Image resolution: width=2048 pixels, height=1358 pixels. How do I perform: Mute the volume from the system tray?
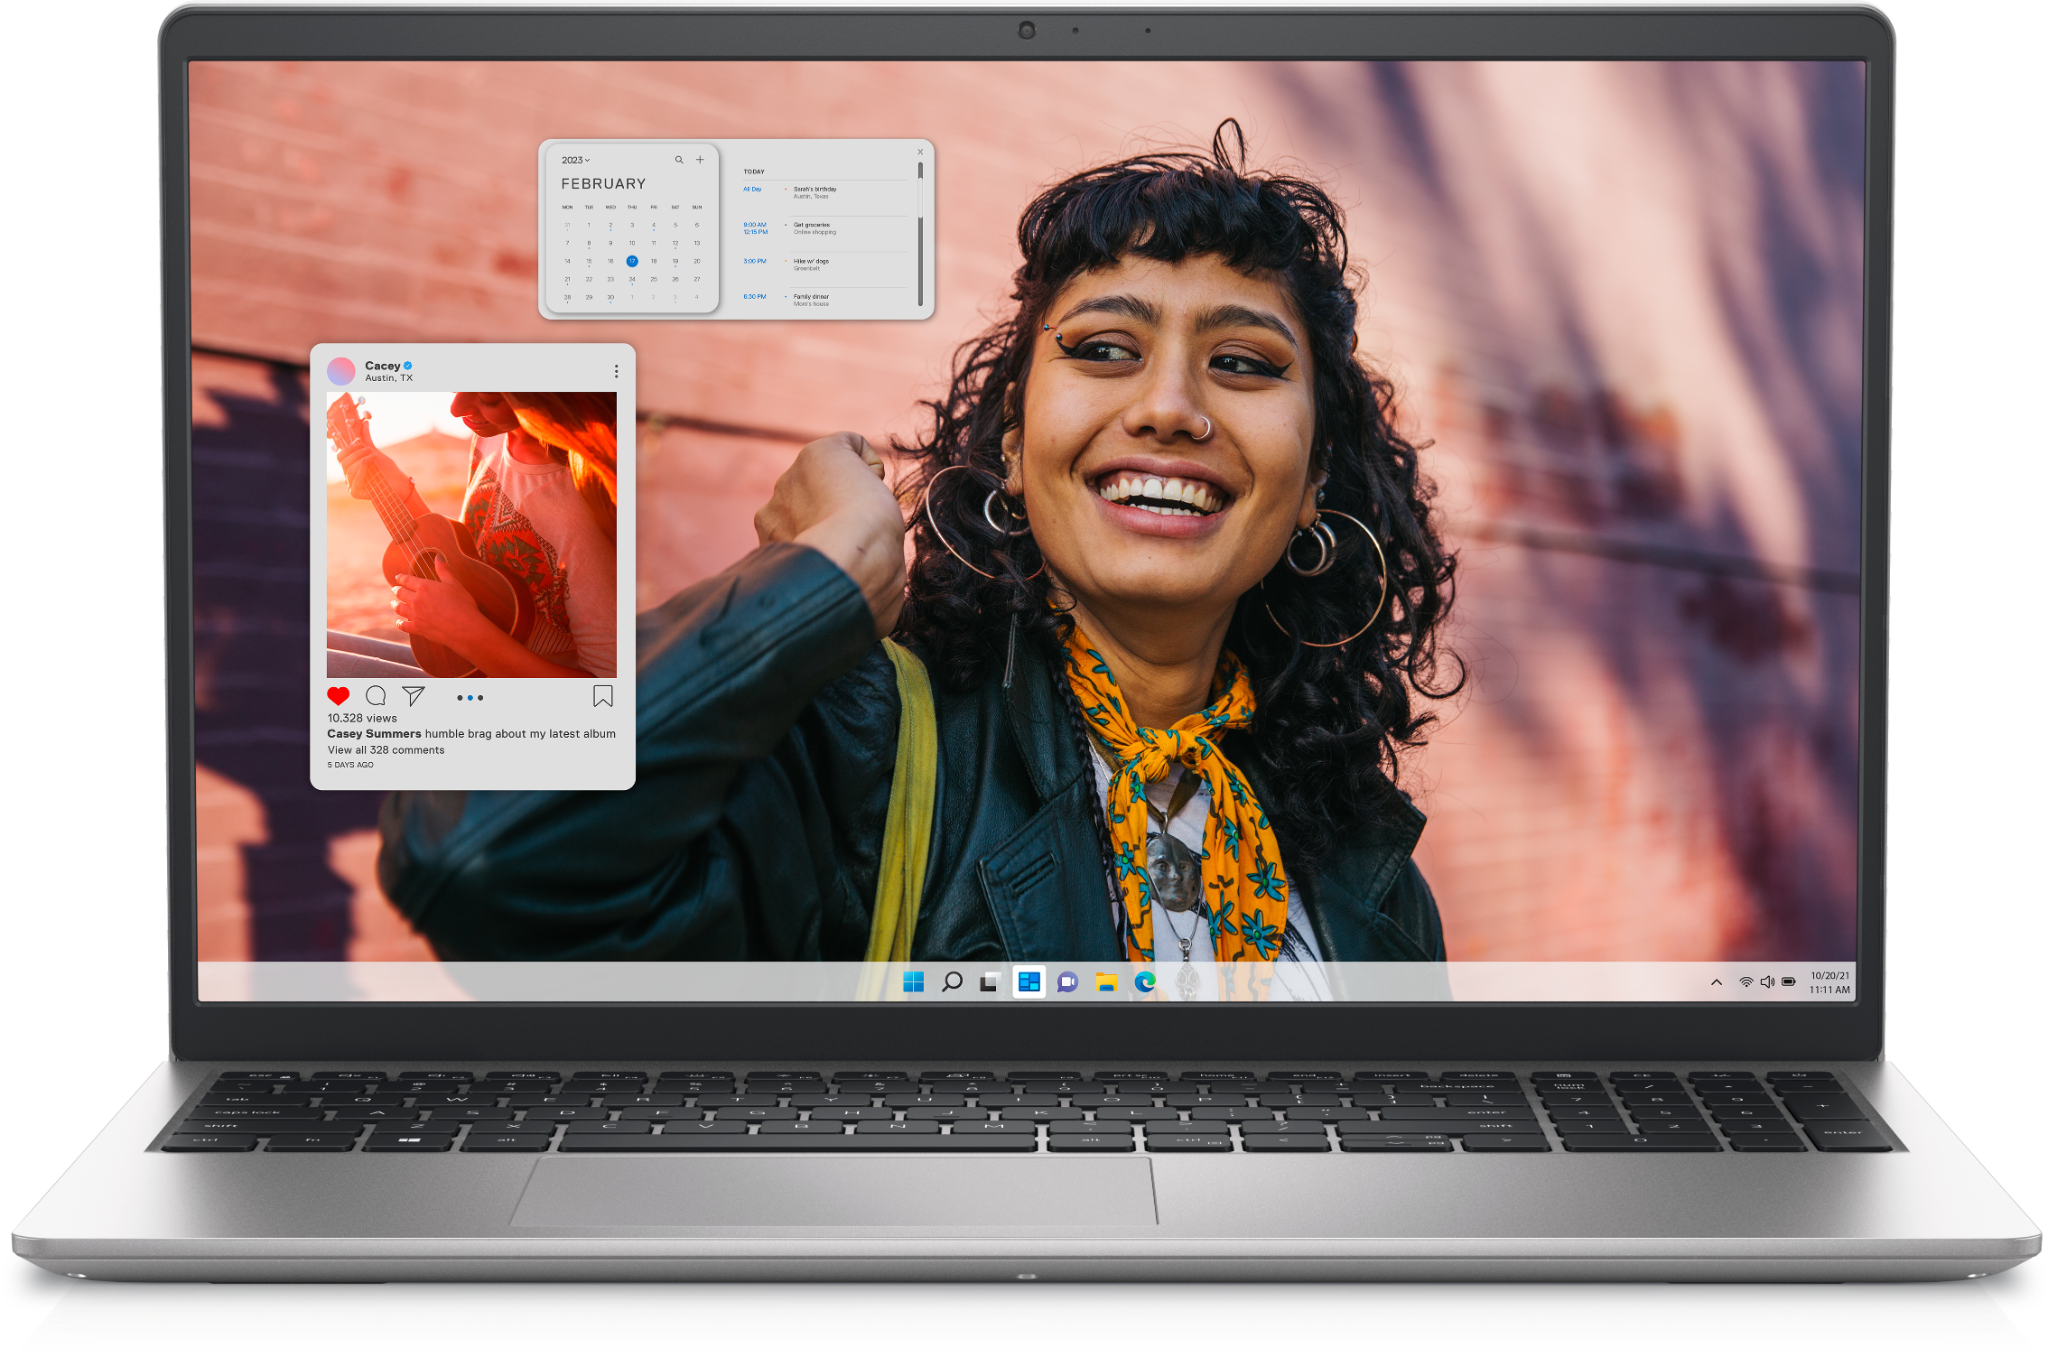(x=1767, y=982)
